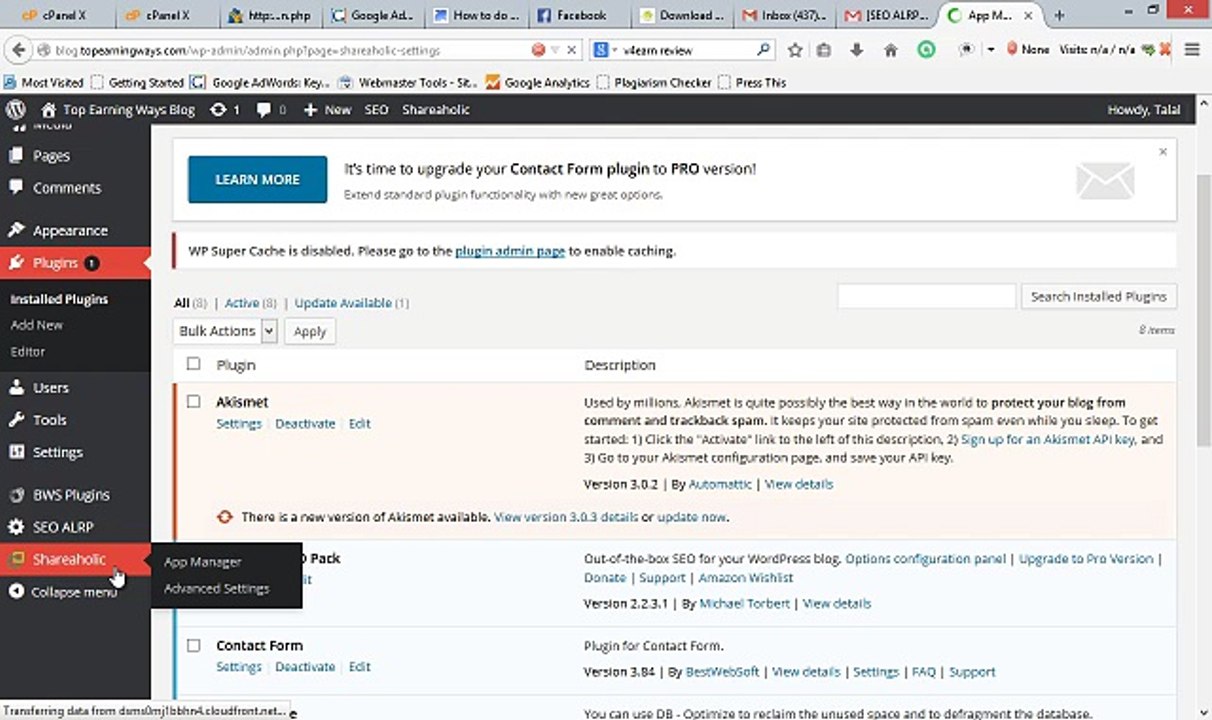Click Apply bulk action button

310,331
